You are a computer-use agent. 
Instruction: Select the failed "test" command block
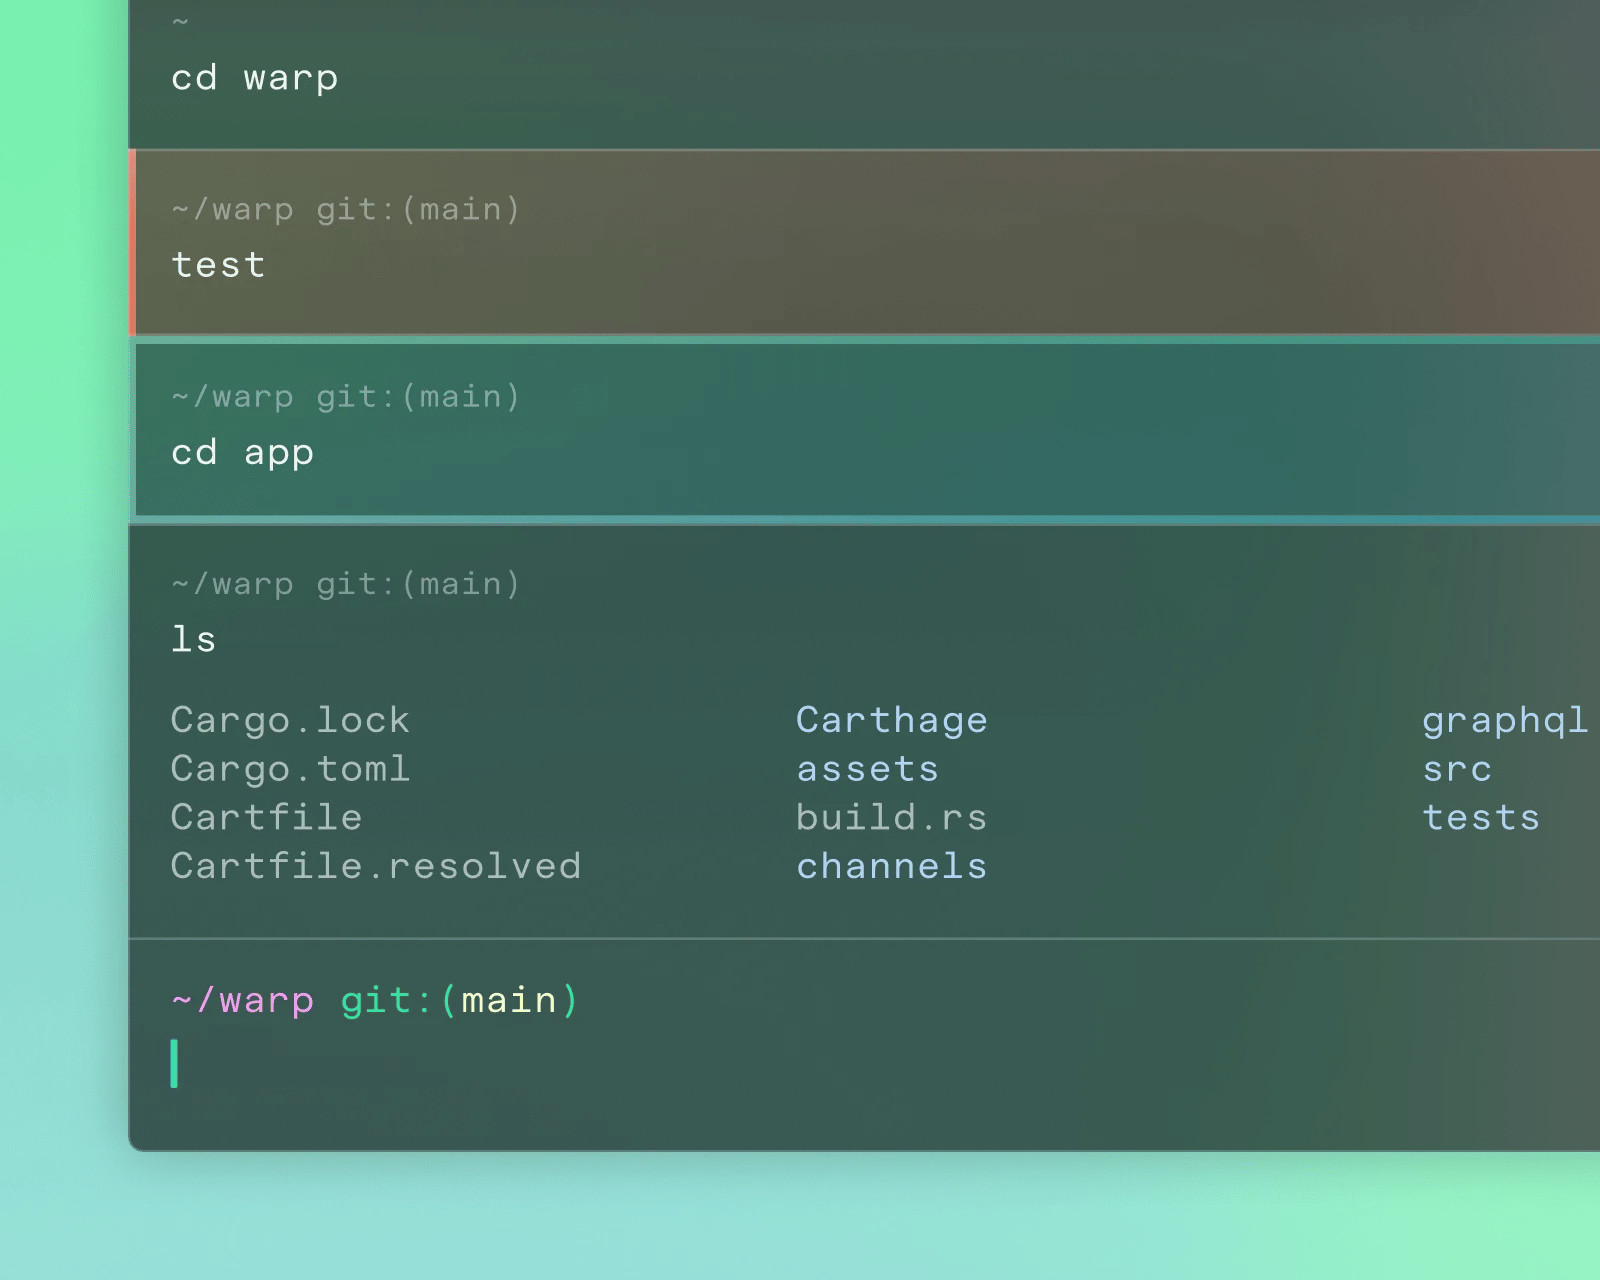217,264
